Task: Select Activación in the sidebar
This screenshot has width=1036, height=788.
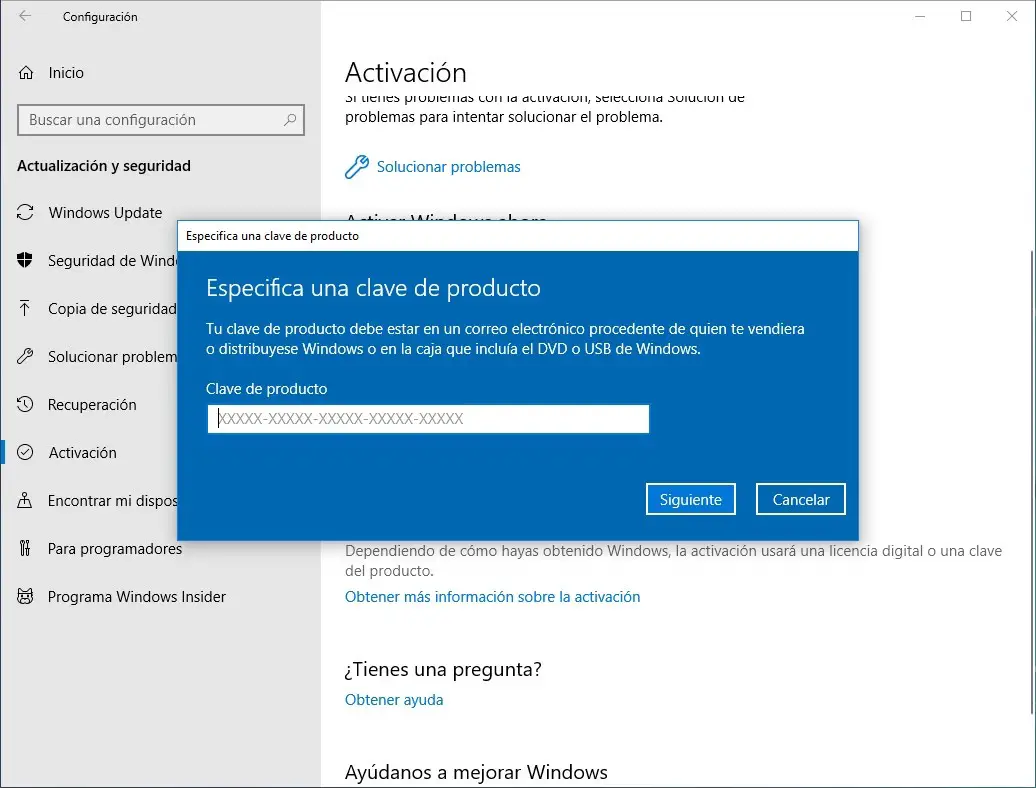Action: [x=83, y=452]
